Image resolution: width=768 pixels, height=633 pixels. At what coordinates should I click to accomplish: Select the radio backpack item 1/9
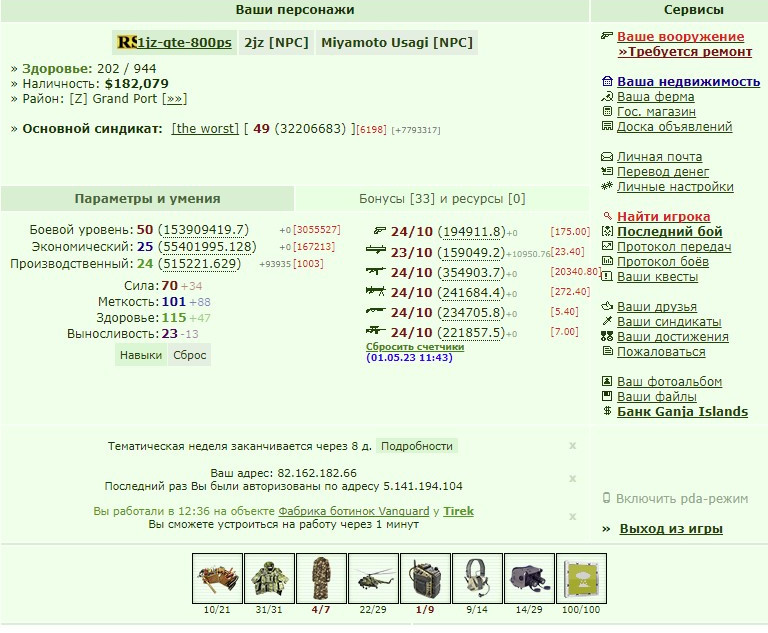pos(425,578)
